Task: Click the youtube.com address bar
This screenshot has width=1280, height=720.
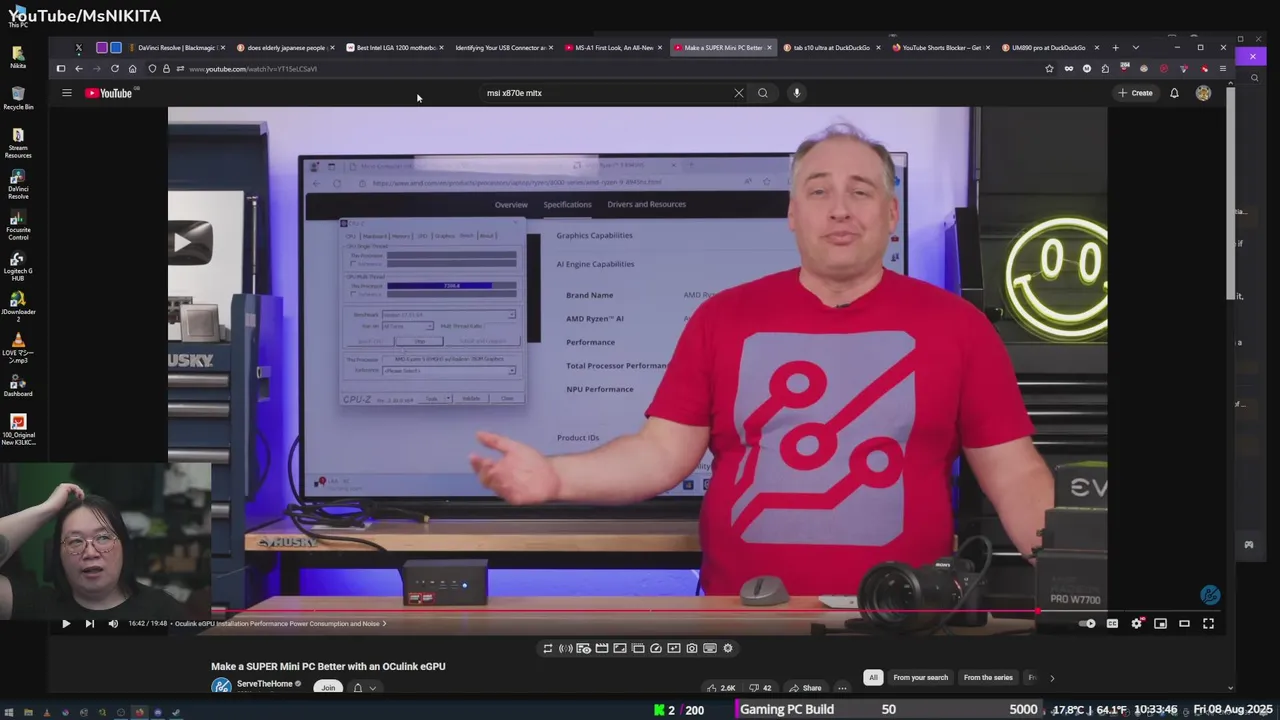Action: pyautogui.click(x=600, y=69)
